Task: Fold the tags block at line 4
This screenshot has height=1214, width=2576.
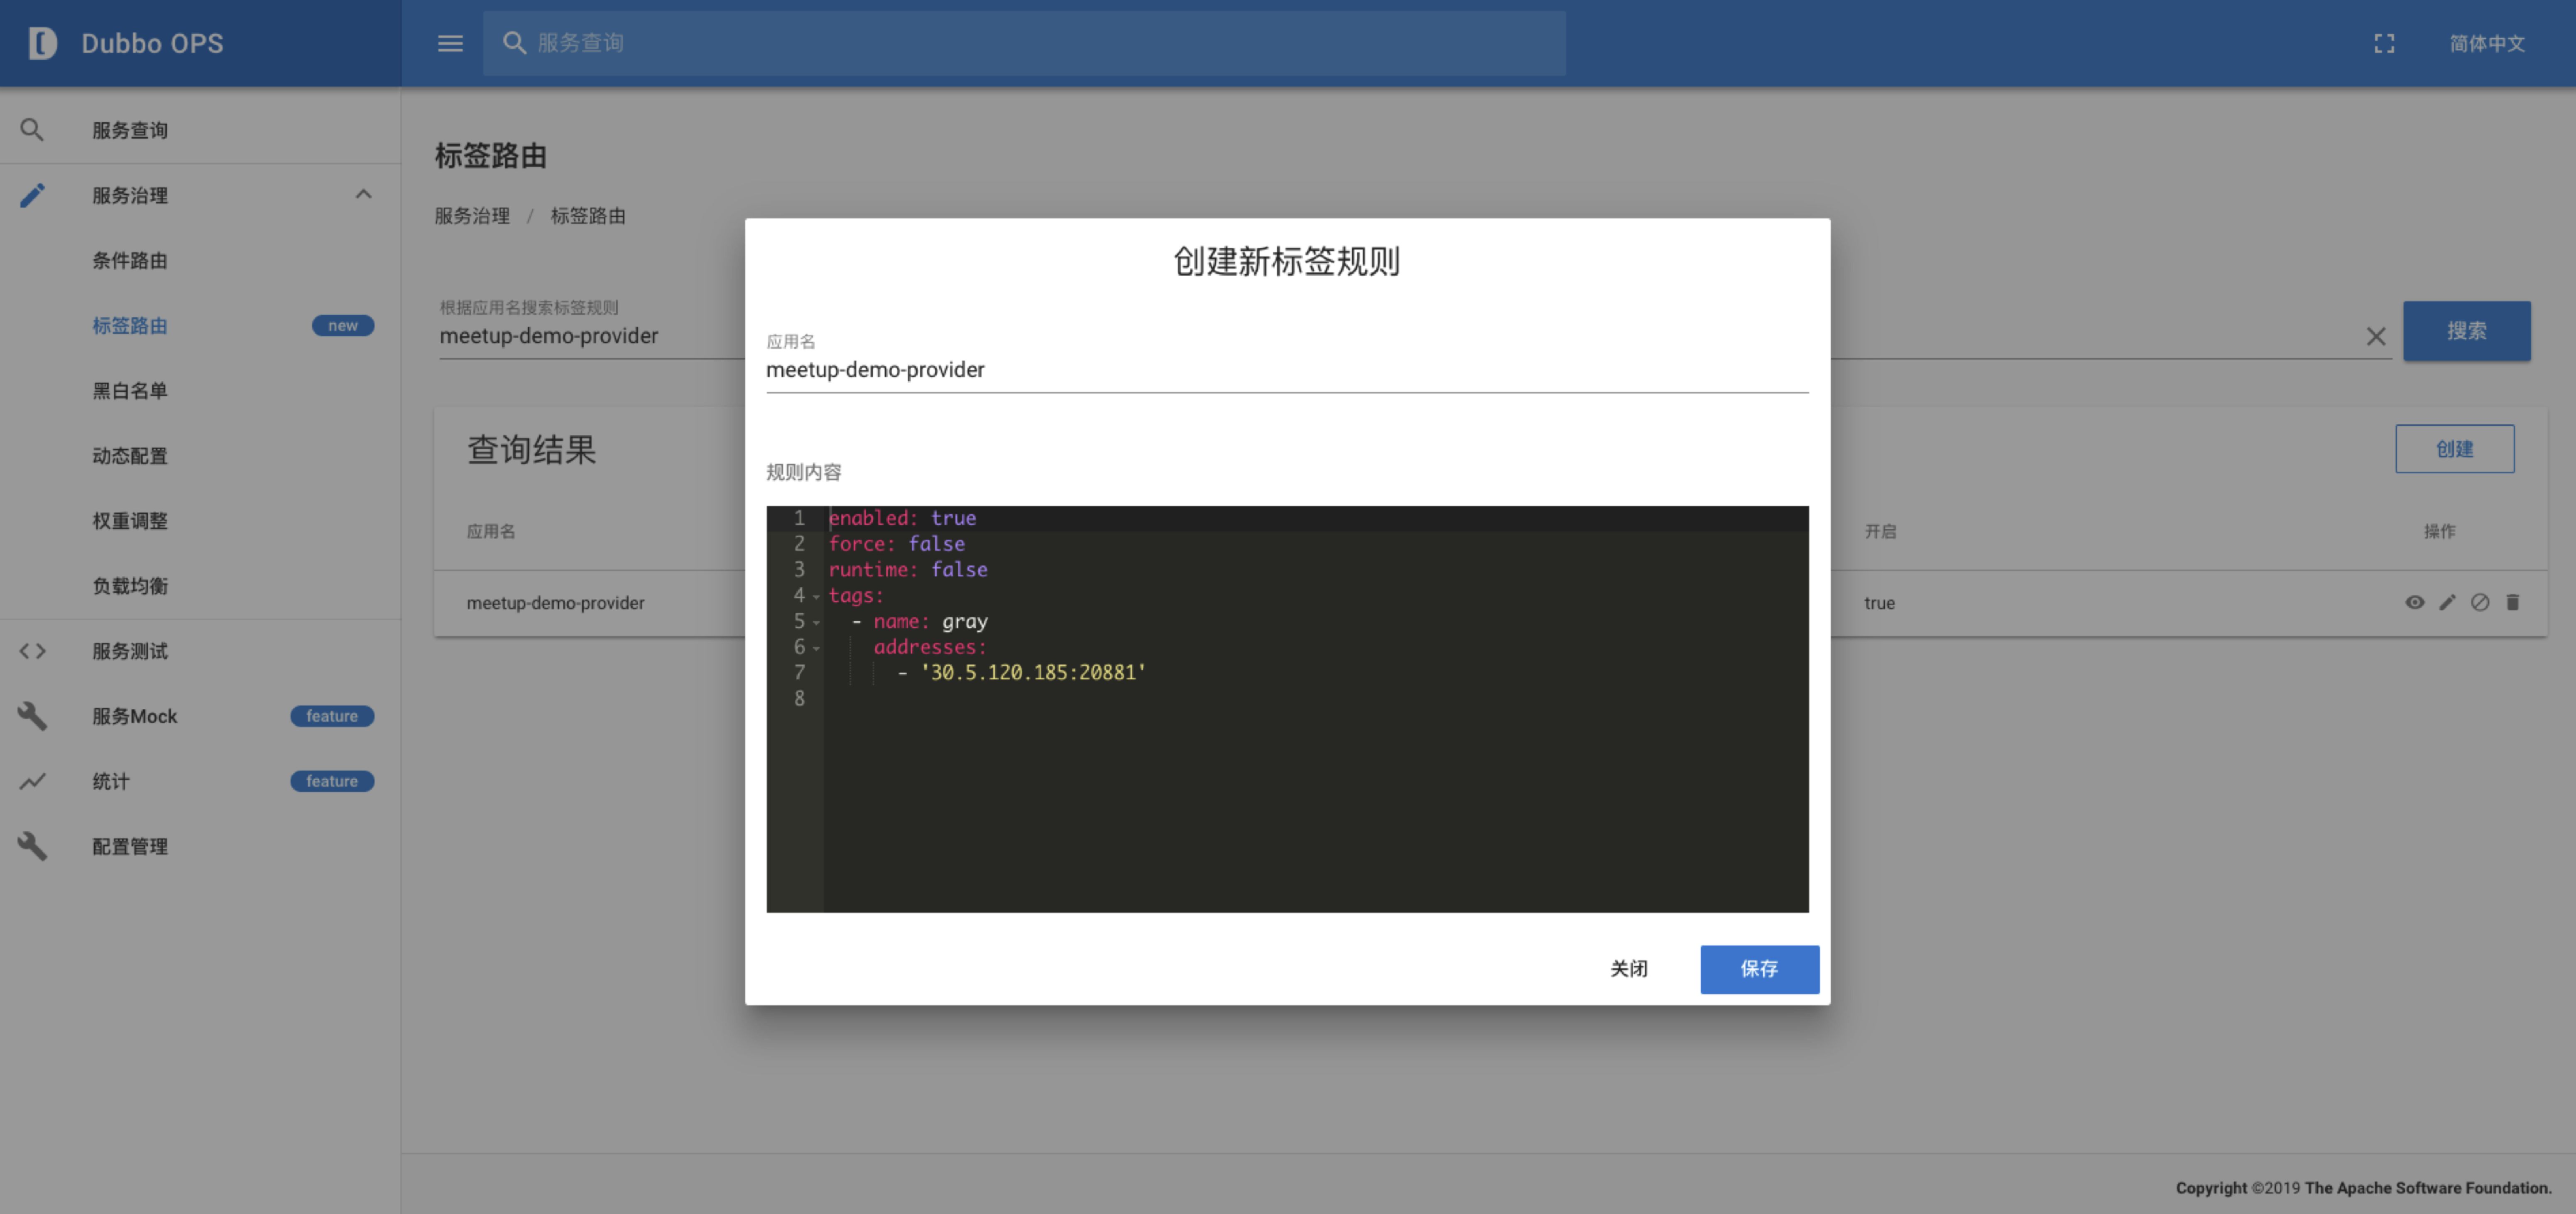Action: 816,597
